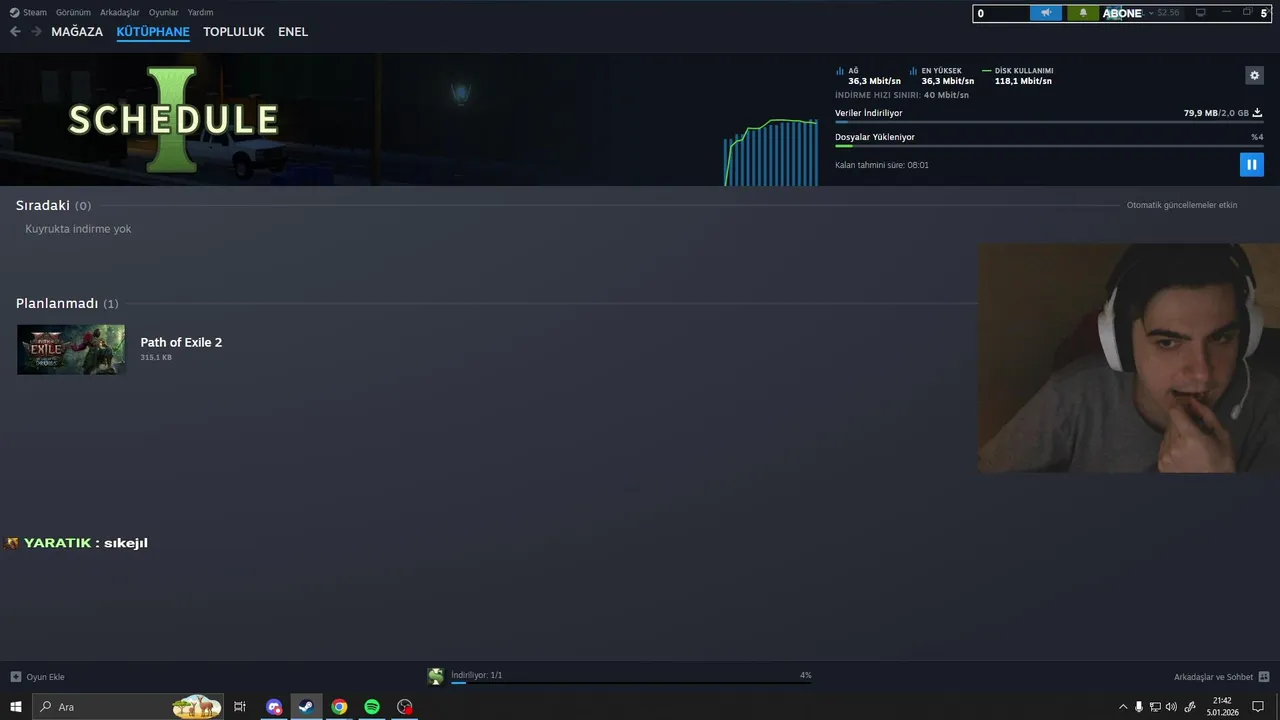Open the Yardım menu
Image resolution: width=1280 pixels, height=720 pixels.
(x=201, y=12)
